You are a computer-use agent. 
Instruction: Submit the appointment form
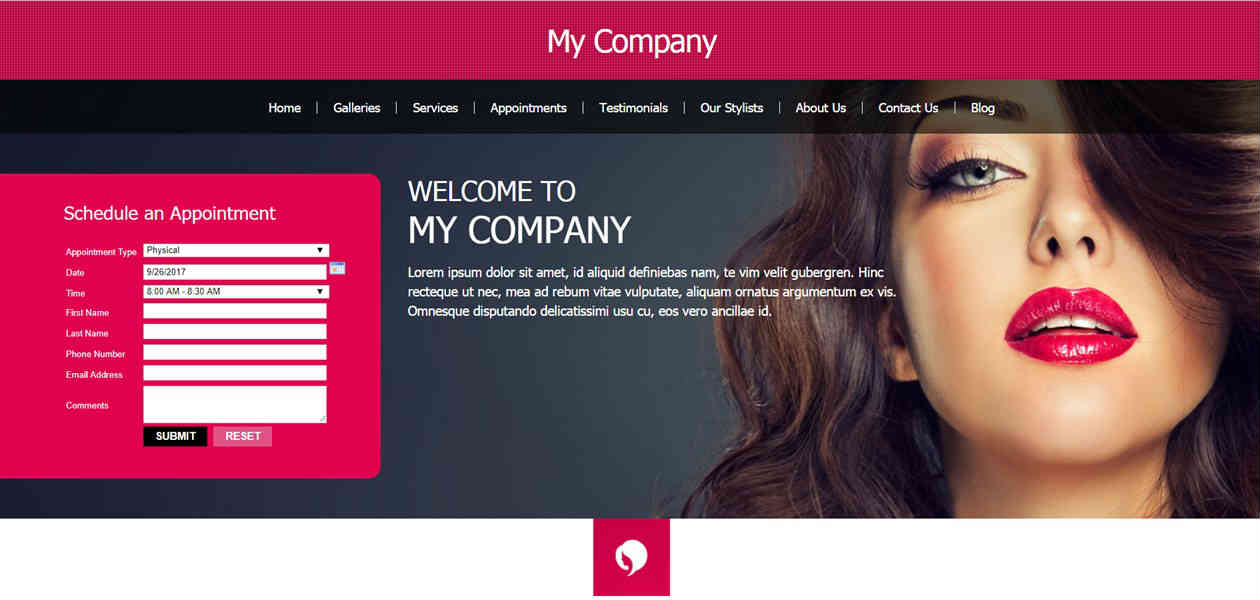(175, 436)
